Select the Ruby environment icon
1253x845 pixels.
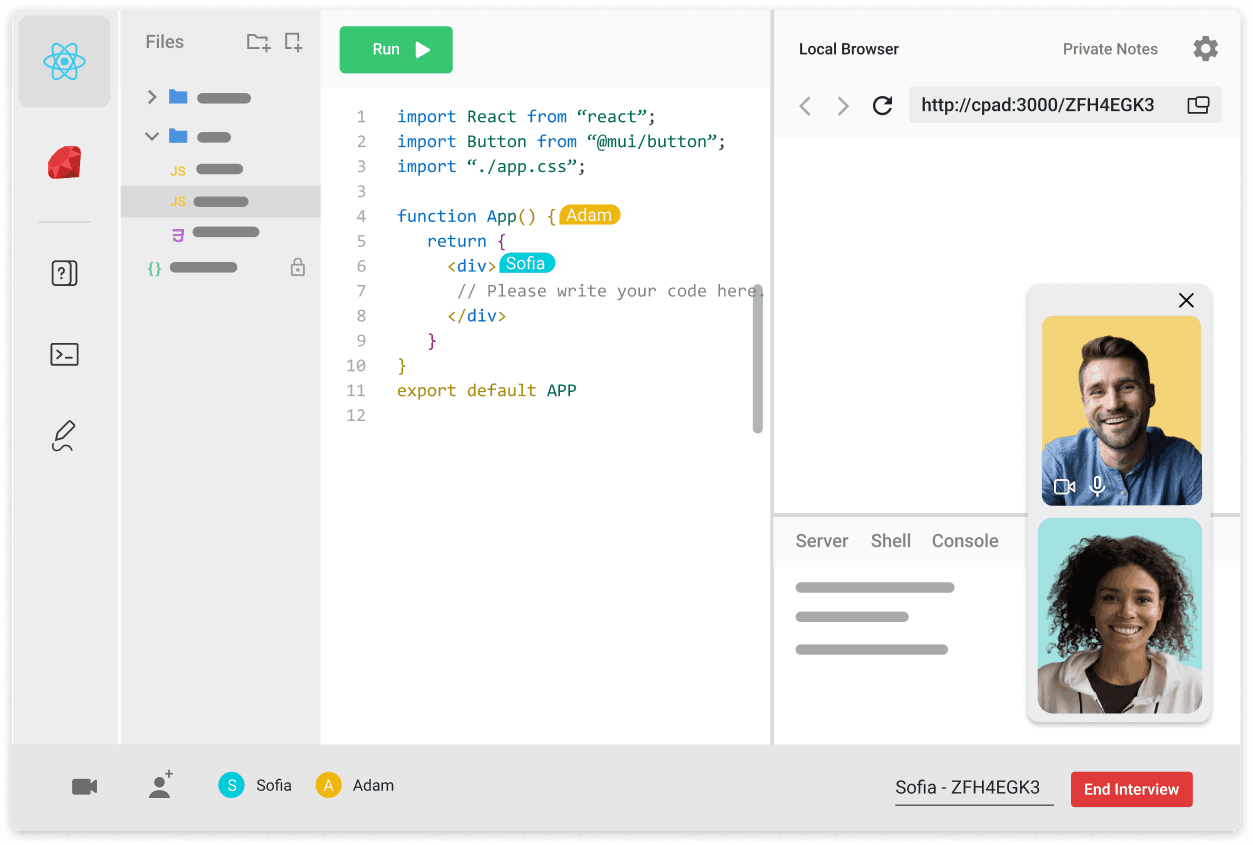coord(64,163)
